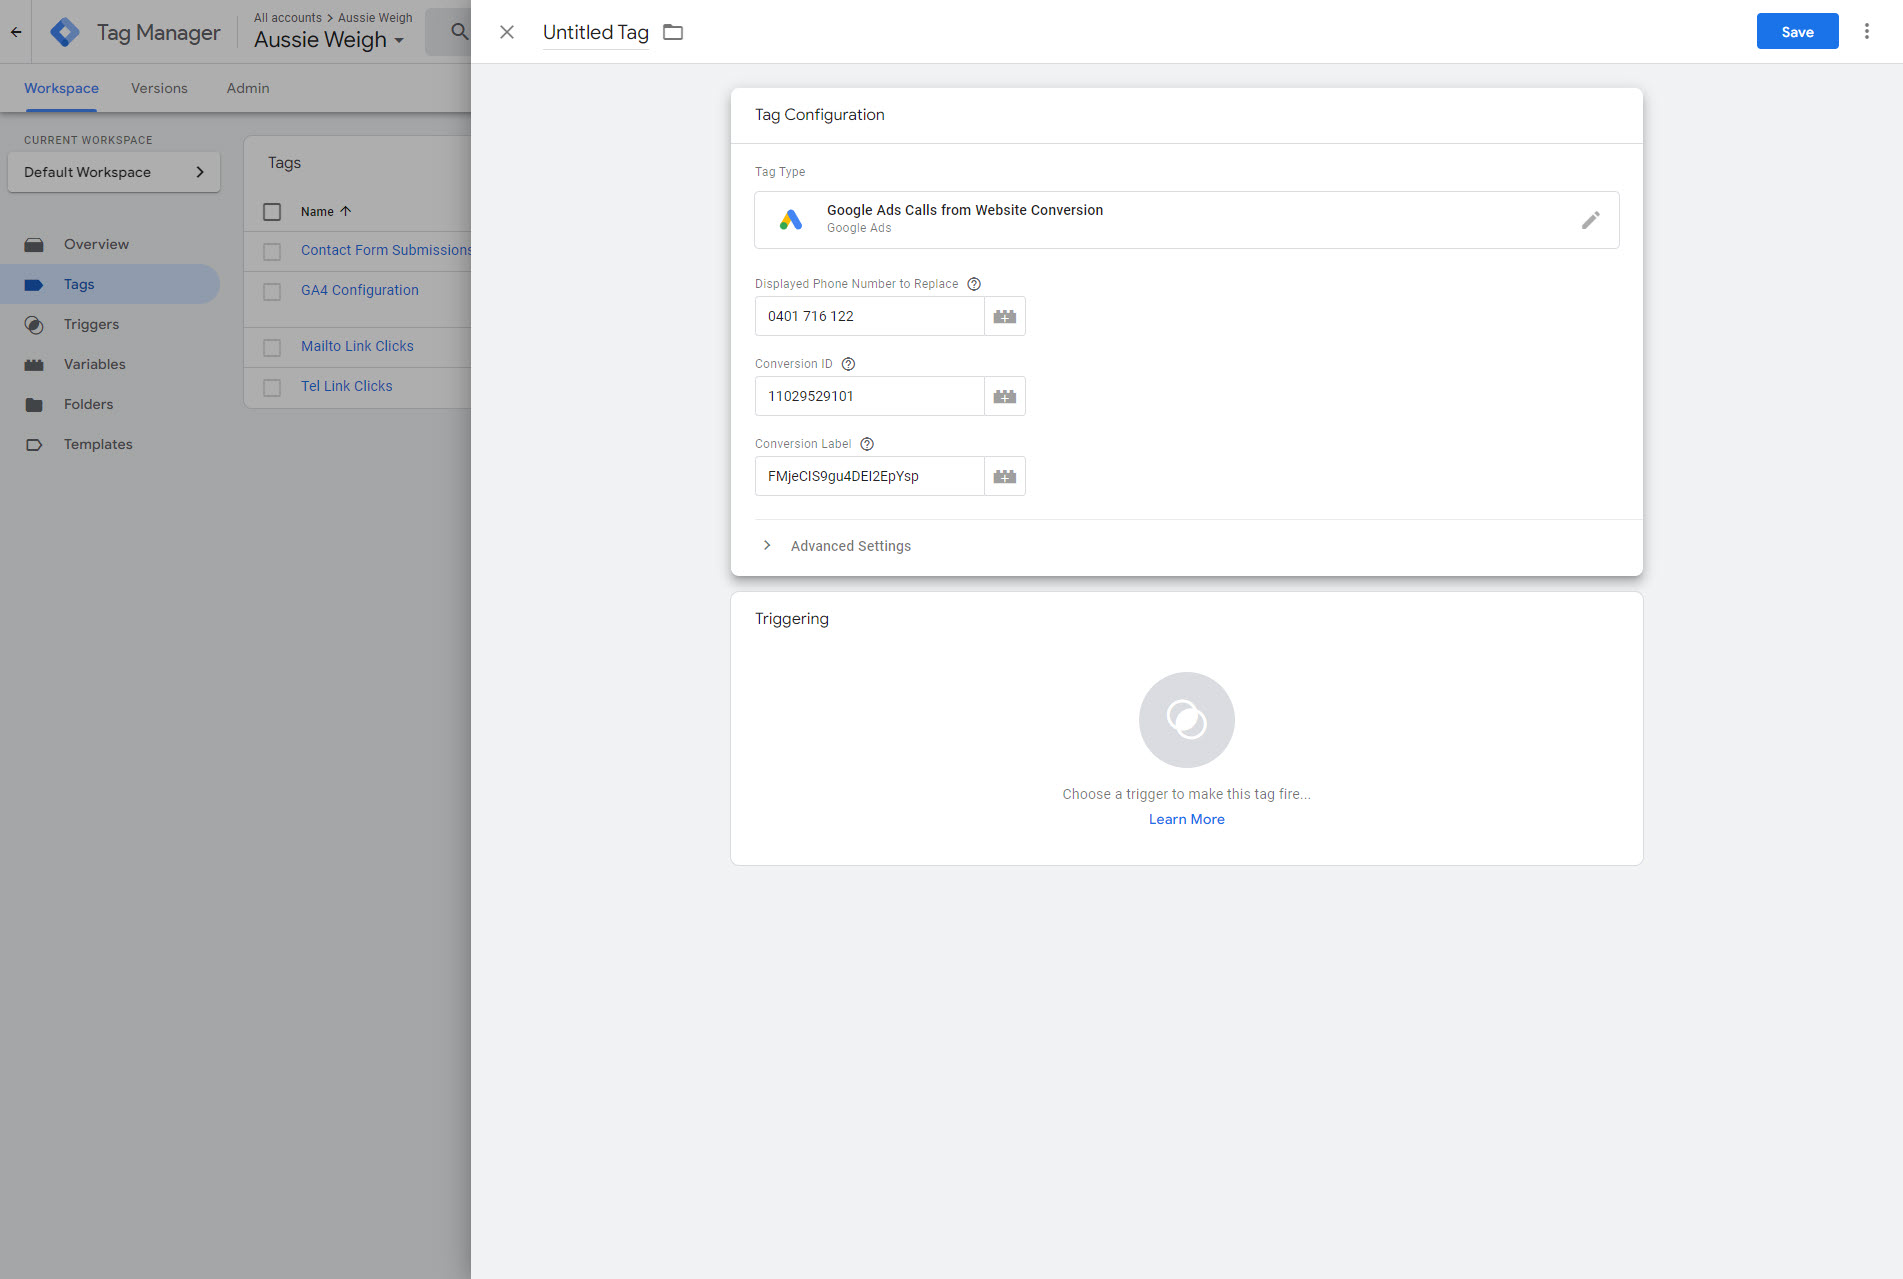Click the Conversion Label input field

pyautogui.click(x=869, y=476)
